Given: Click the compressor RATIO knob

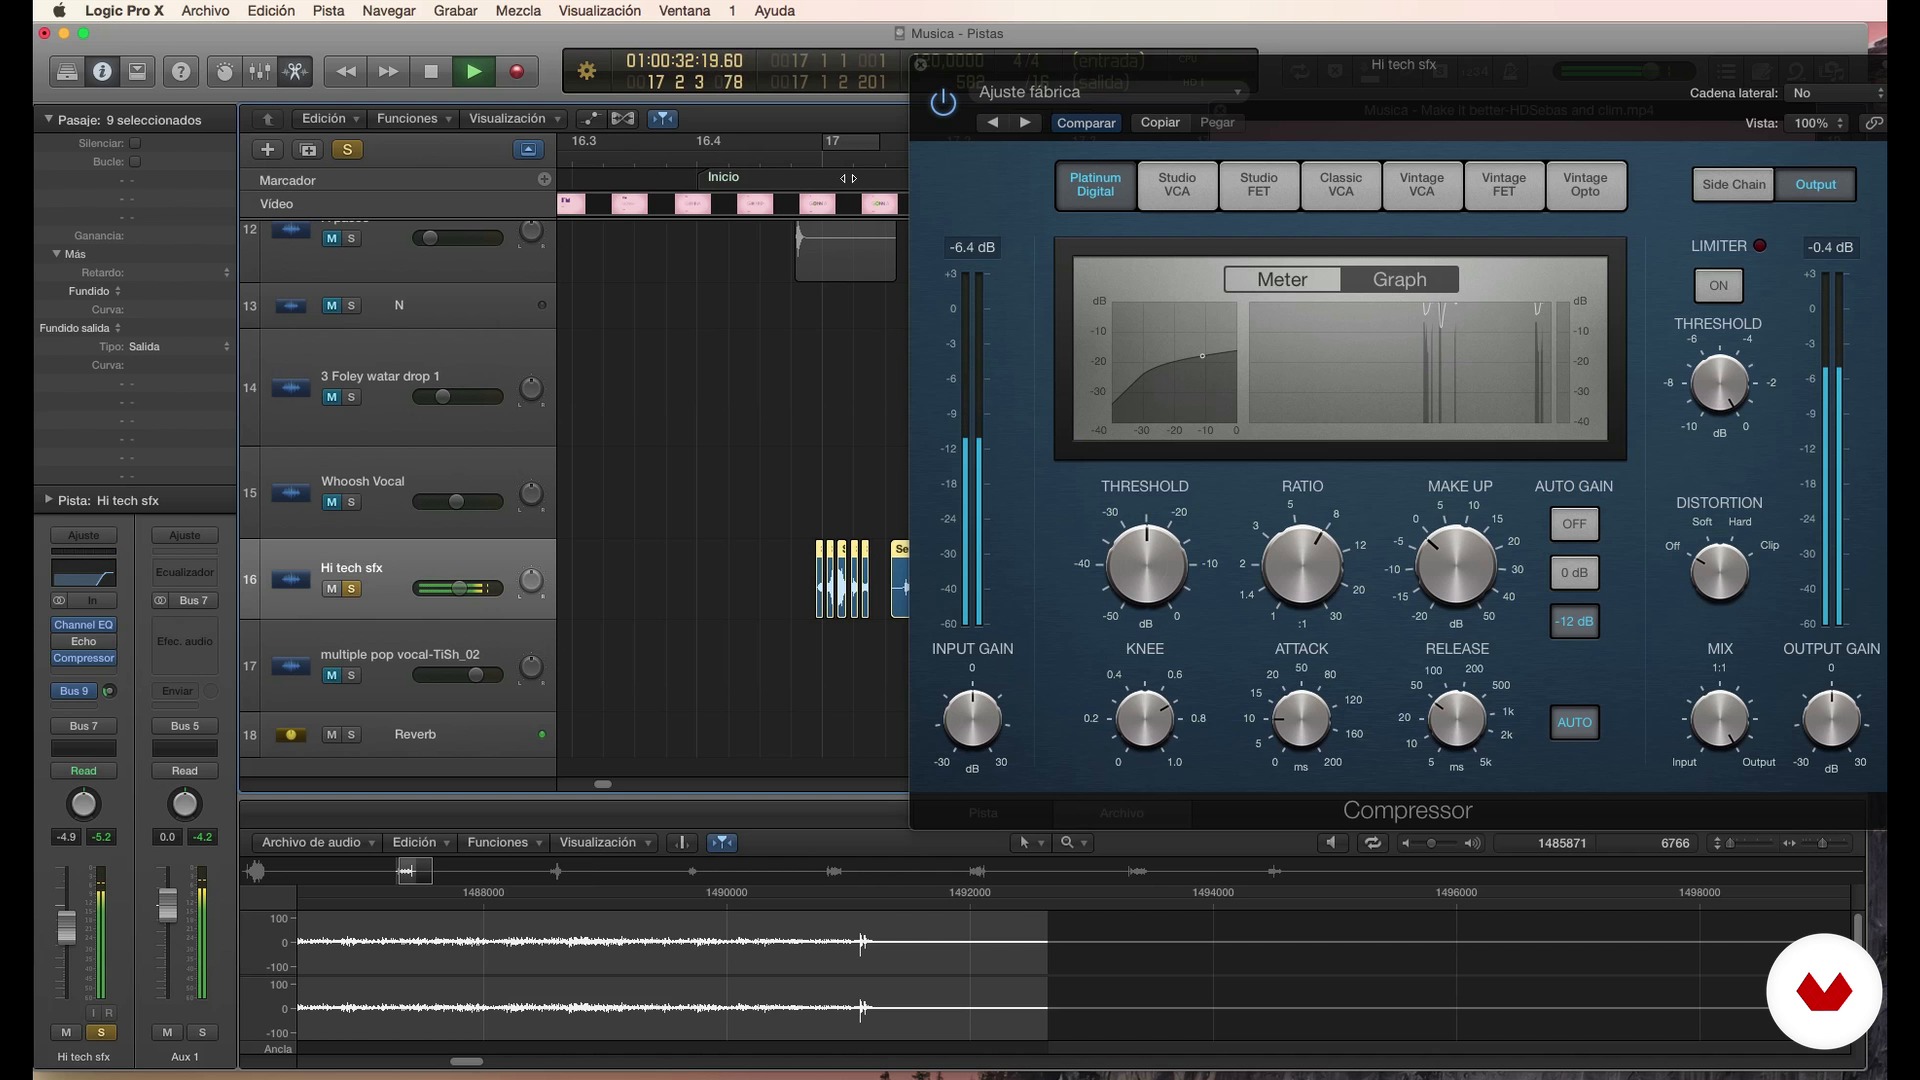Looking at the screenshot, I should 1302,565.
